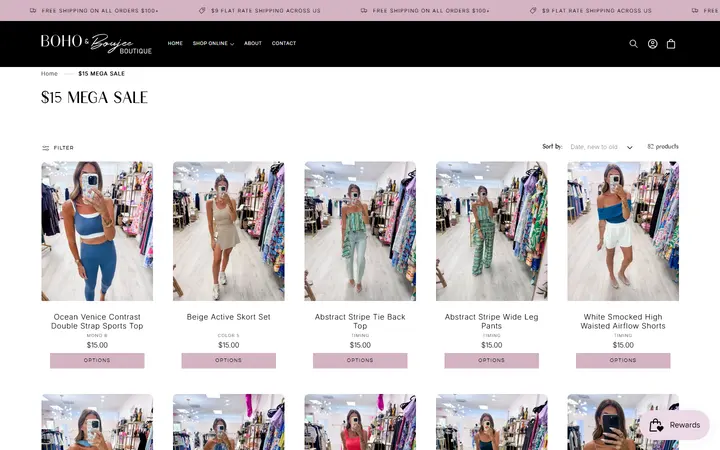This screenshot has width=720, height=450.
Task: Choose options for Abstract Stripe Tie Back Top
Action: click(360, 360)
